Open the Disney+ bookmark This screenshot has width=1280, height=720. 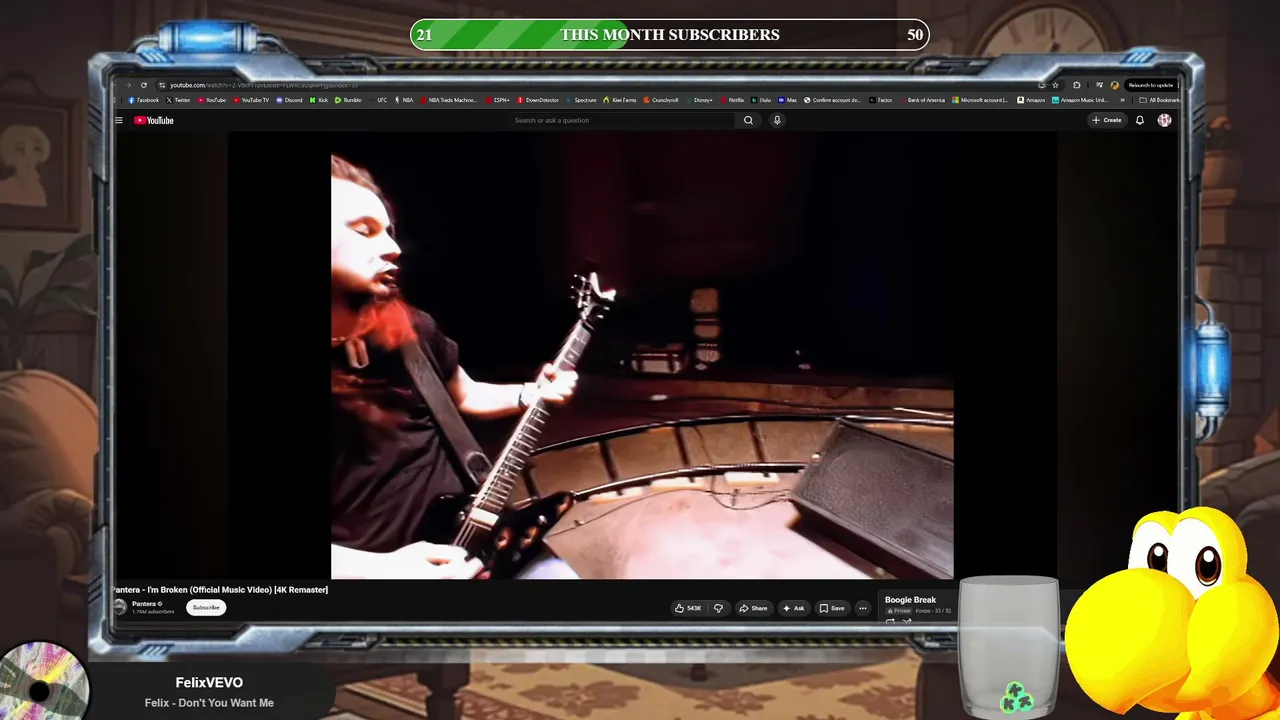click(700, 100)
